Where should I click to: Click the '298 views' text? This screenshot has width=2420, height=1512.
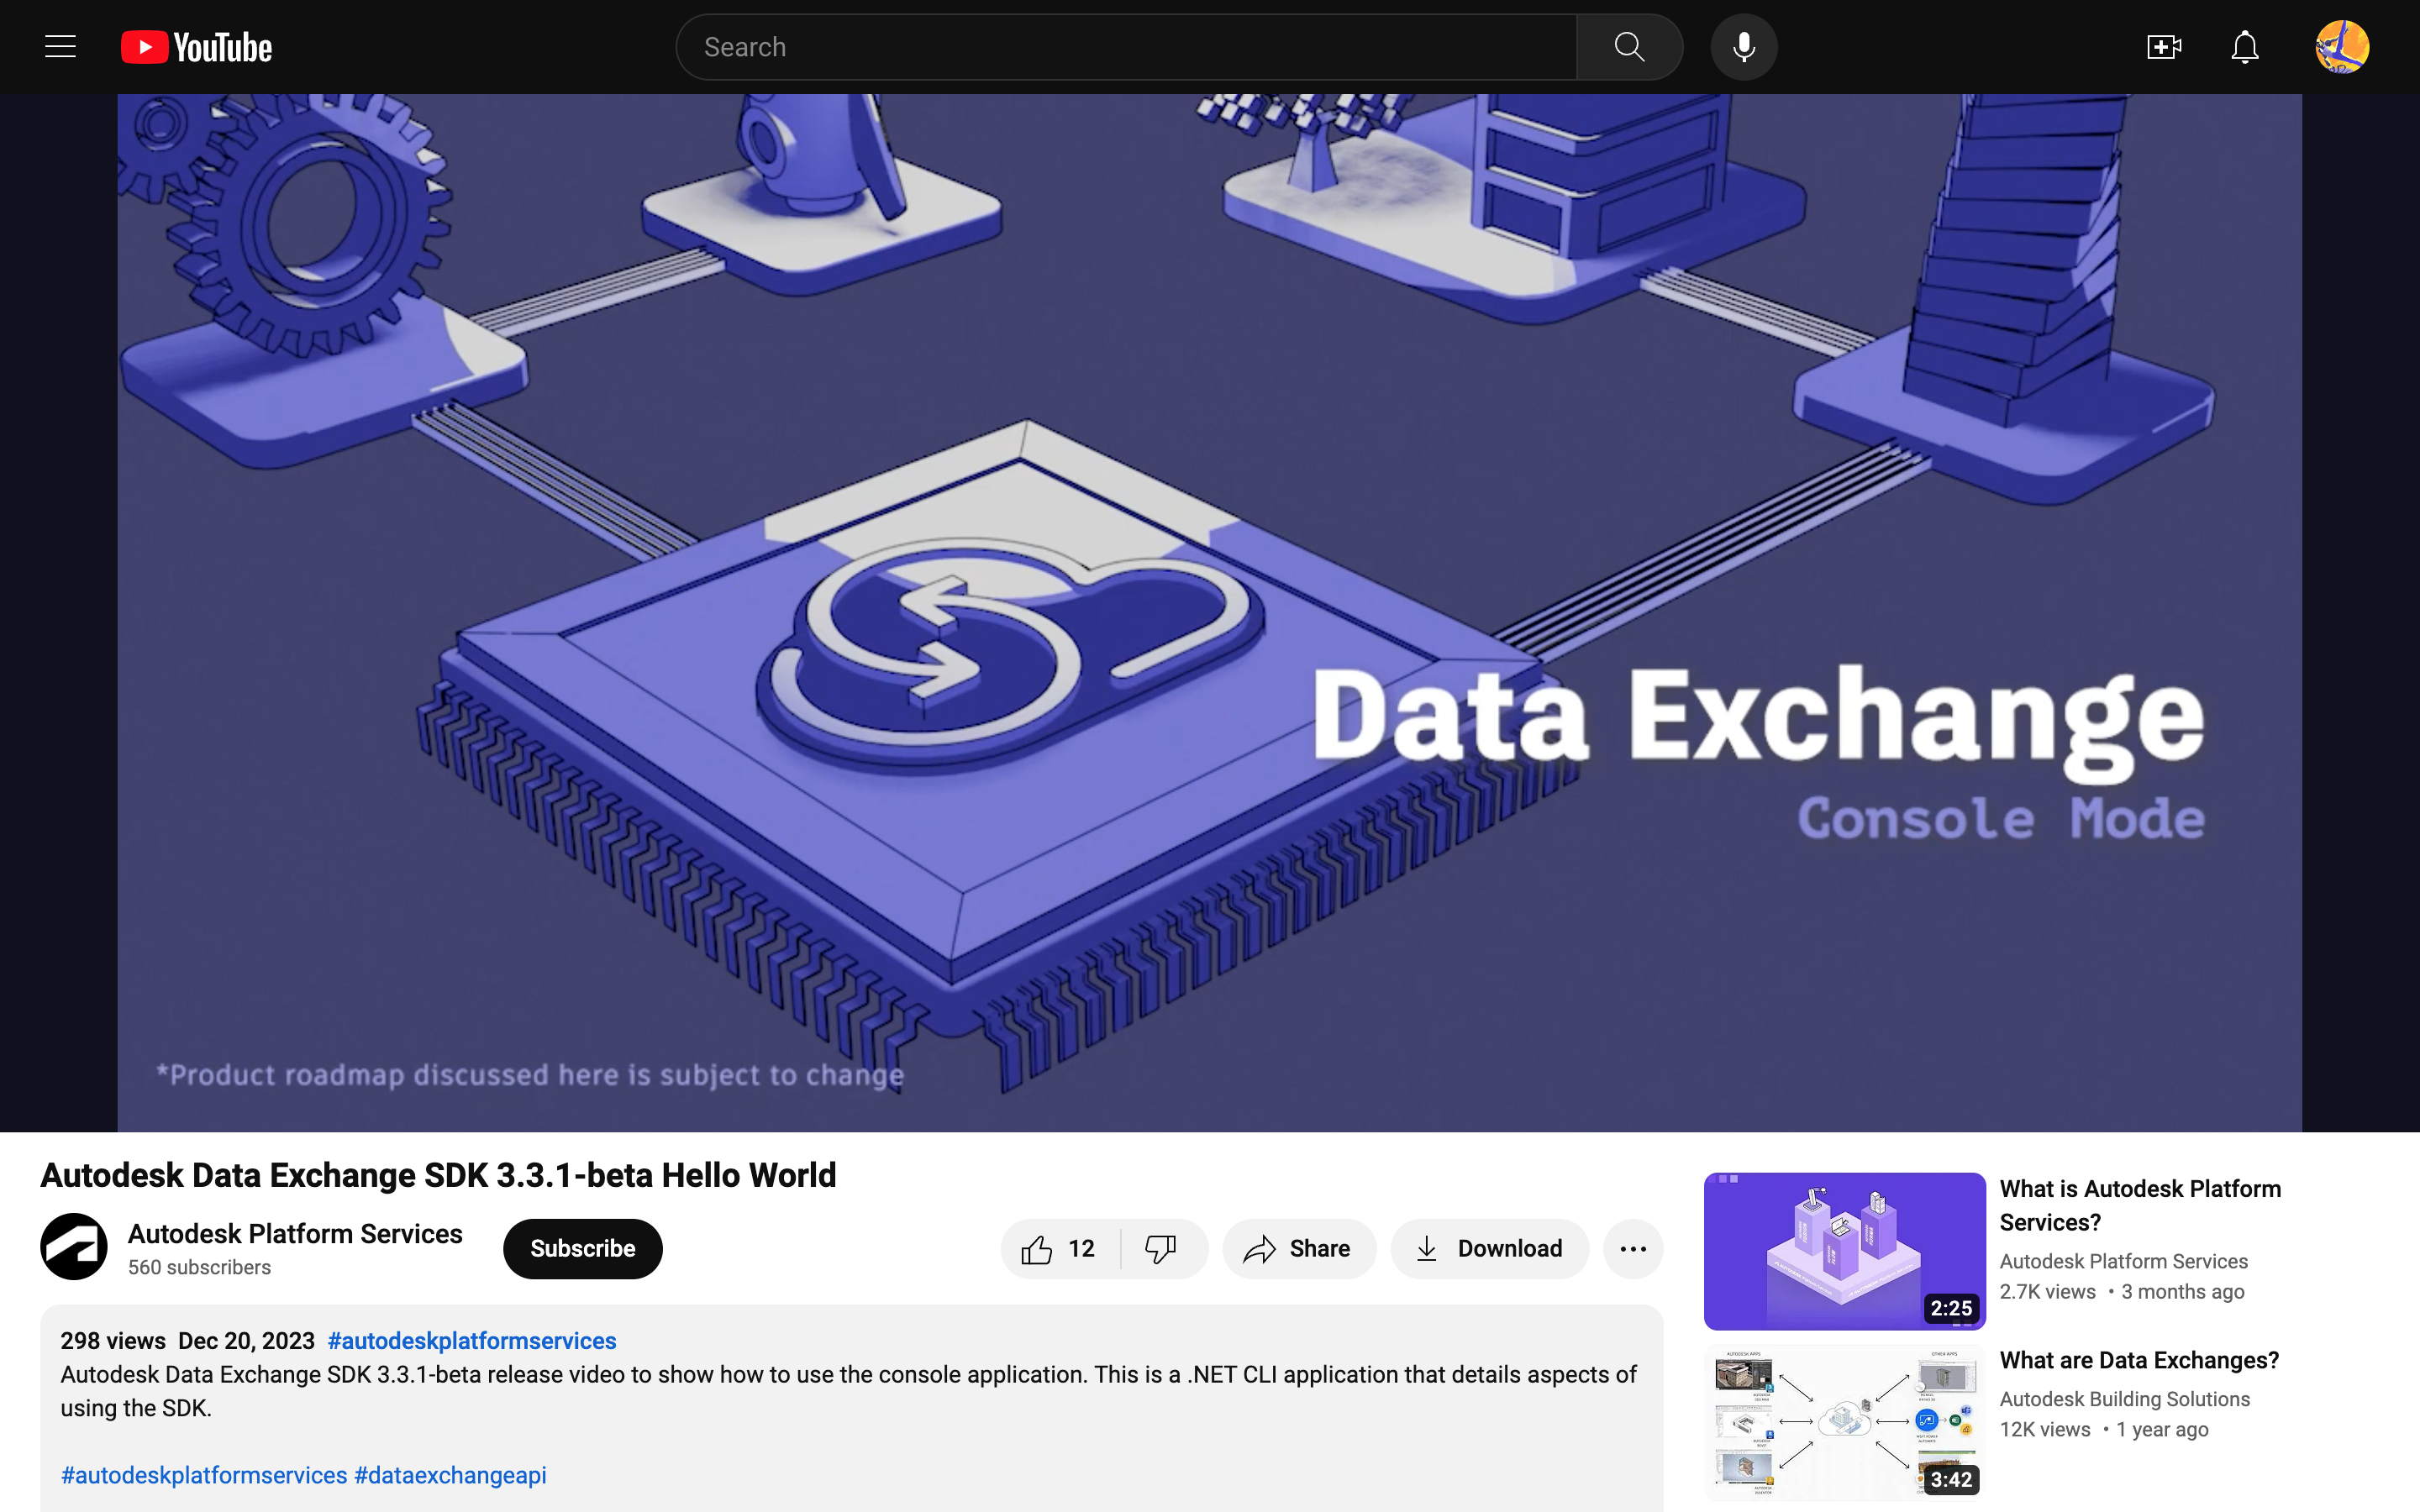tap(113, 1341)
